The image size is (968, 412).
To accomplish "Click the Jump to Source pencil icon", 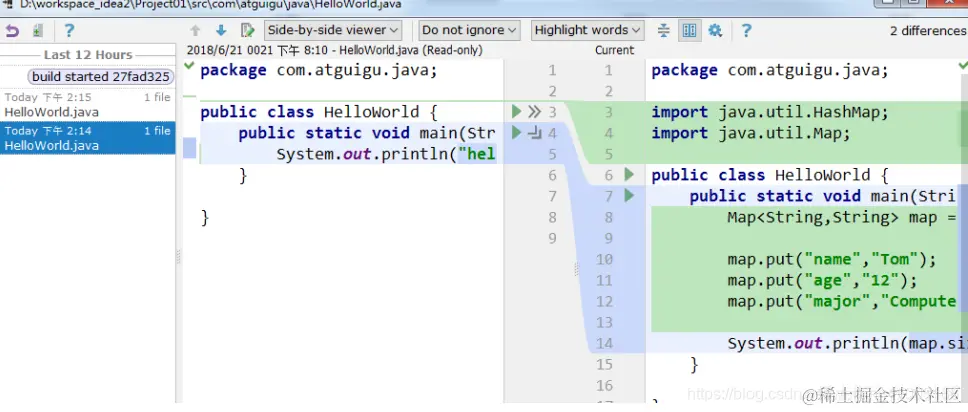I will pyautogui.click(x=248, y=30).
